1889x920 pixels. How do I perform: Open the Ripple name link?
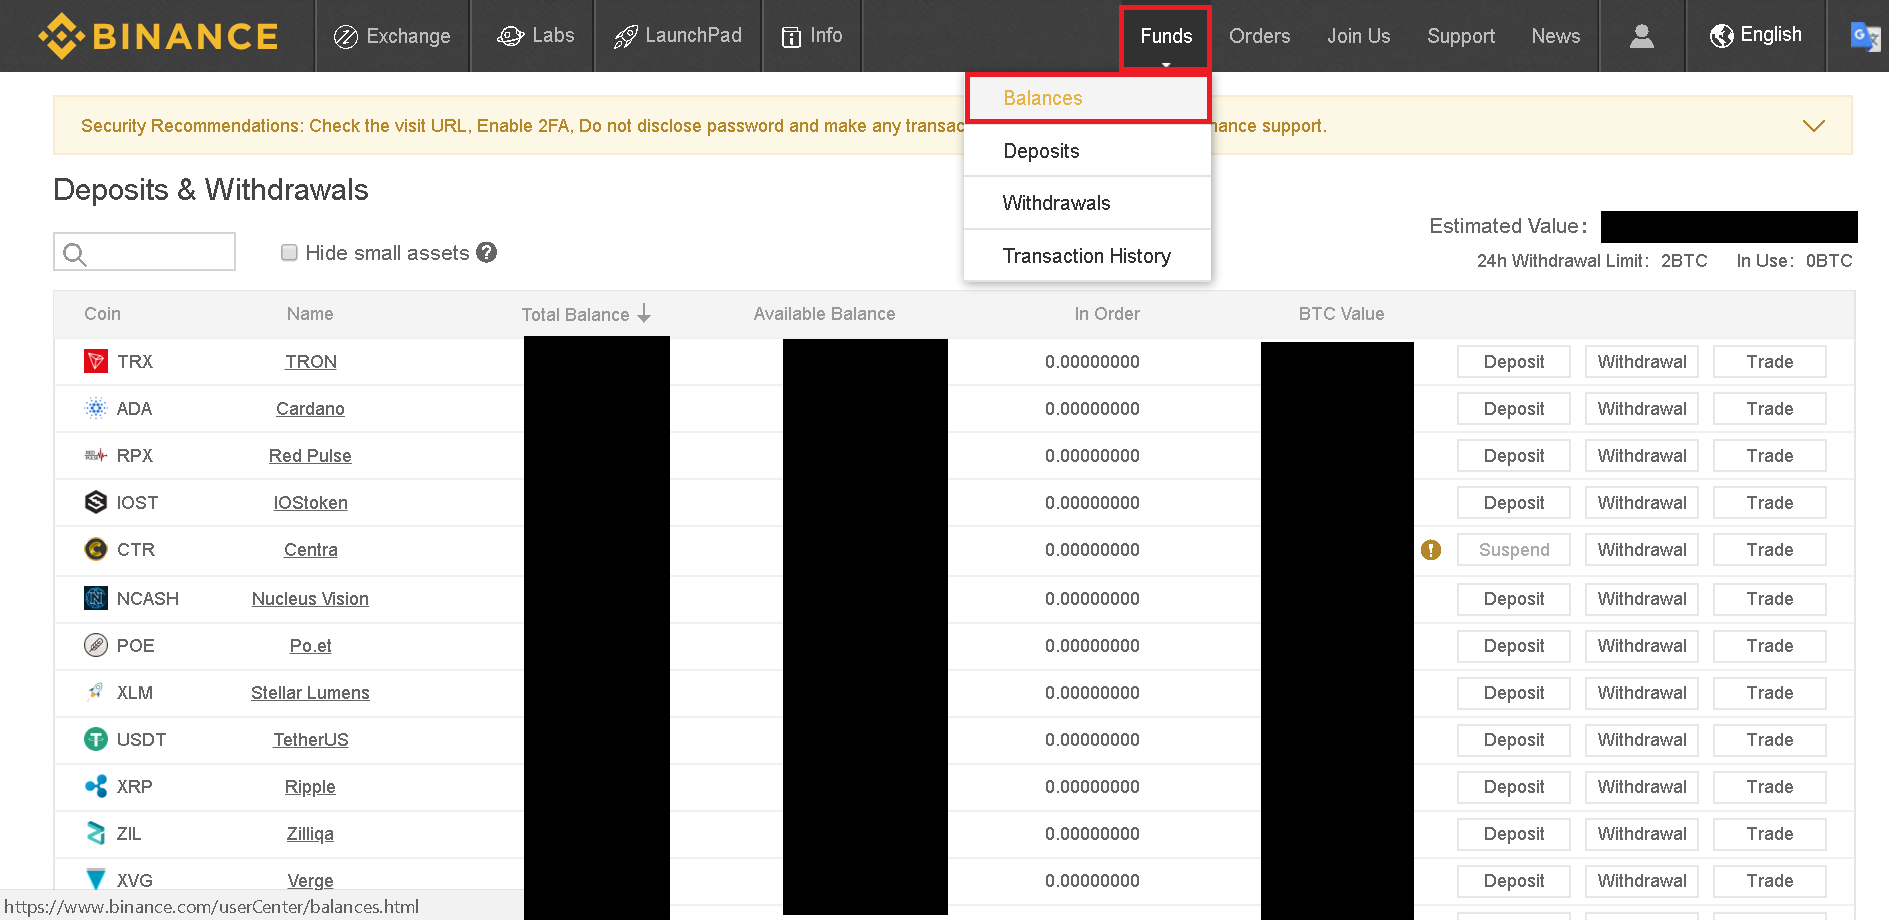pos(310,787)
